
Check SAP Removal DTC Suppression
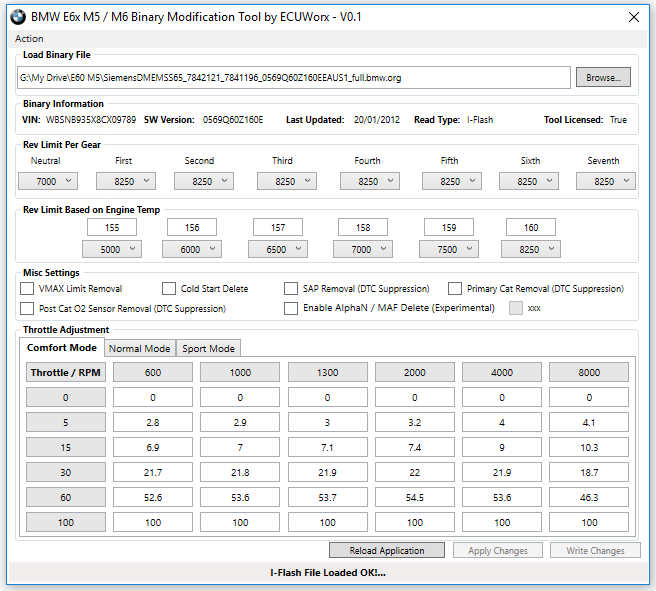tap(291, 289)
